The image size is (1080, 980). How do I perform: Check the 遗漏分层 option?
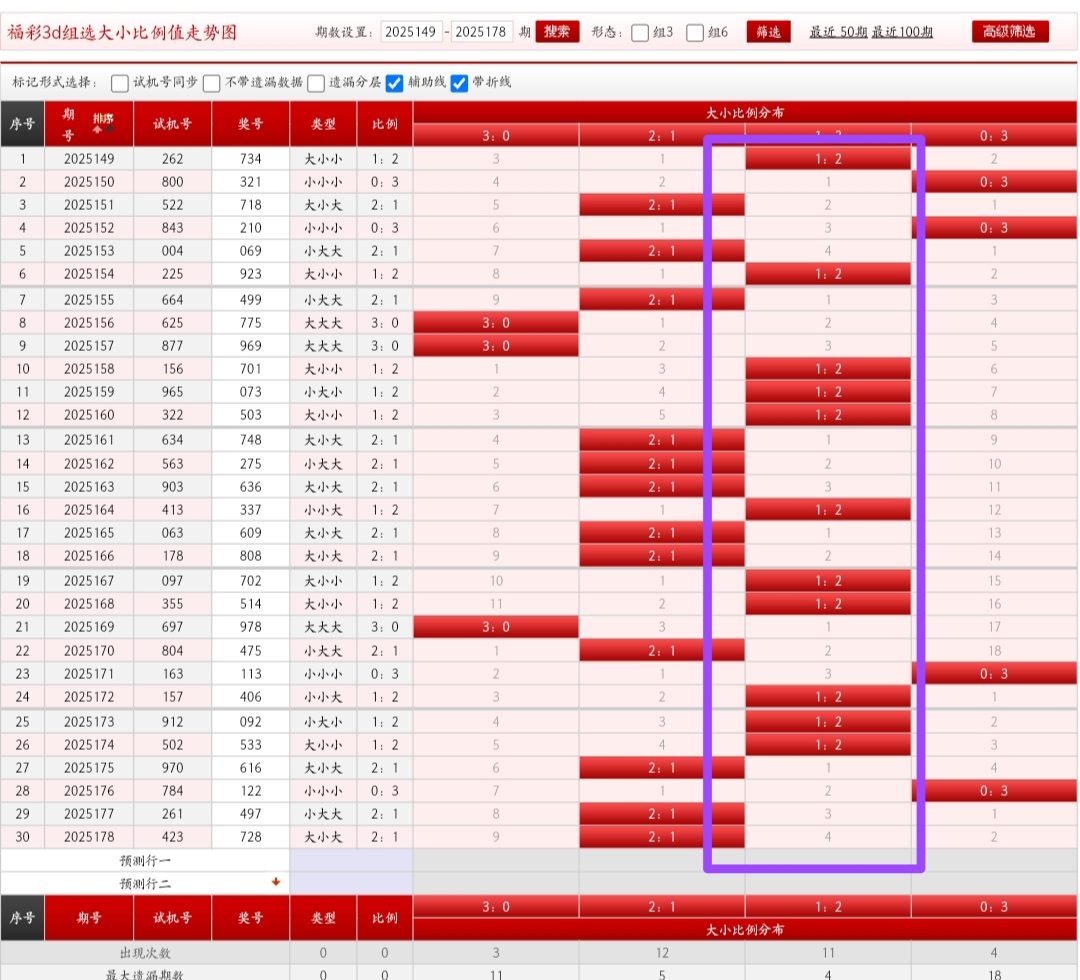pos(316,83)
